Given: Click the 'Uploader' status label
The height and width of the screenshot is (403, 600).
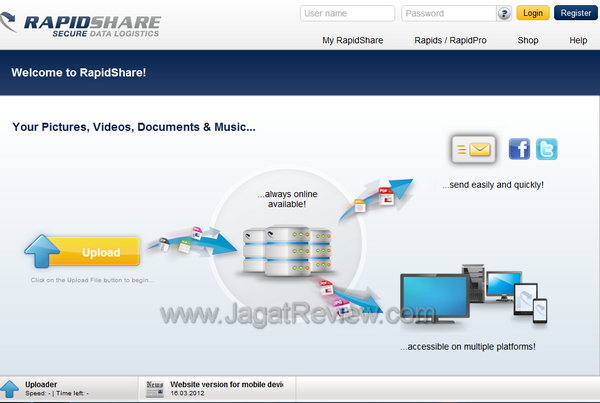Looking at the screenshot, I should click(x=41, y=384).
